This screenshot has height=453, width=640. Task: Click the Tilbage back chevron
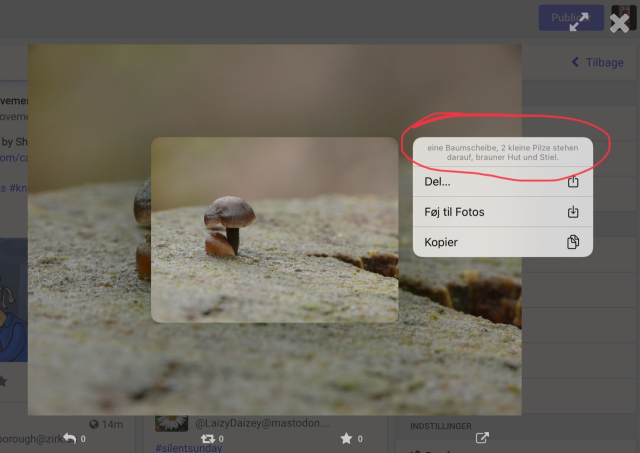(575, 62)
